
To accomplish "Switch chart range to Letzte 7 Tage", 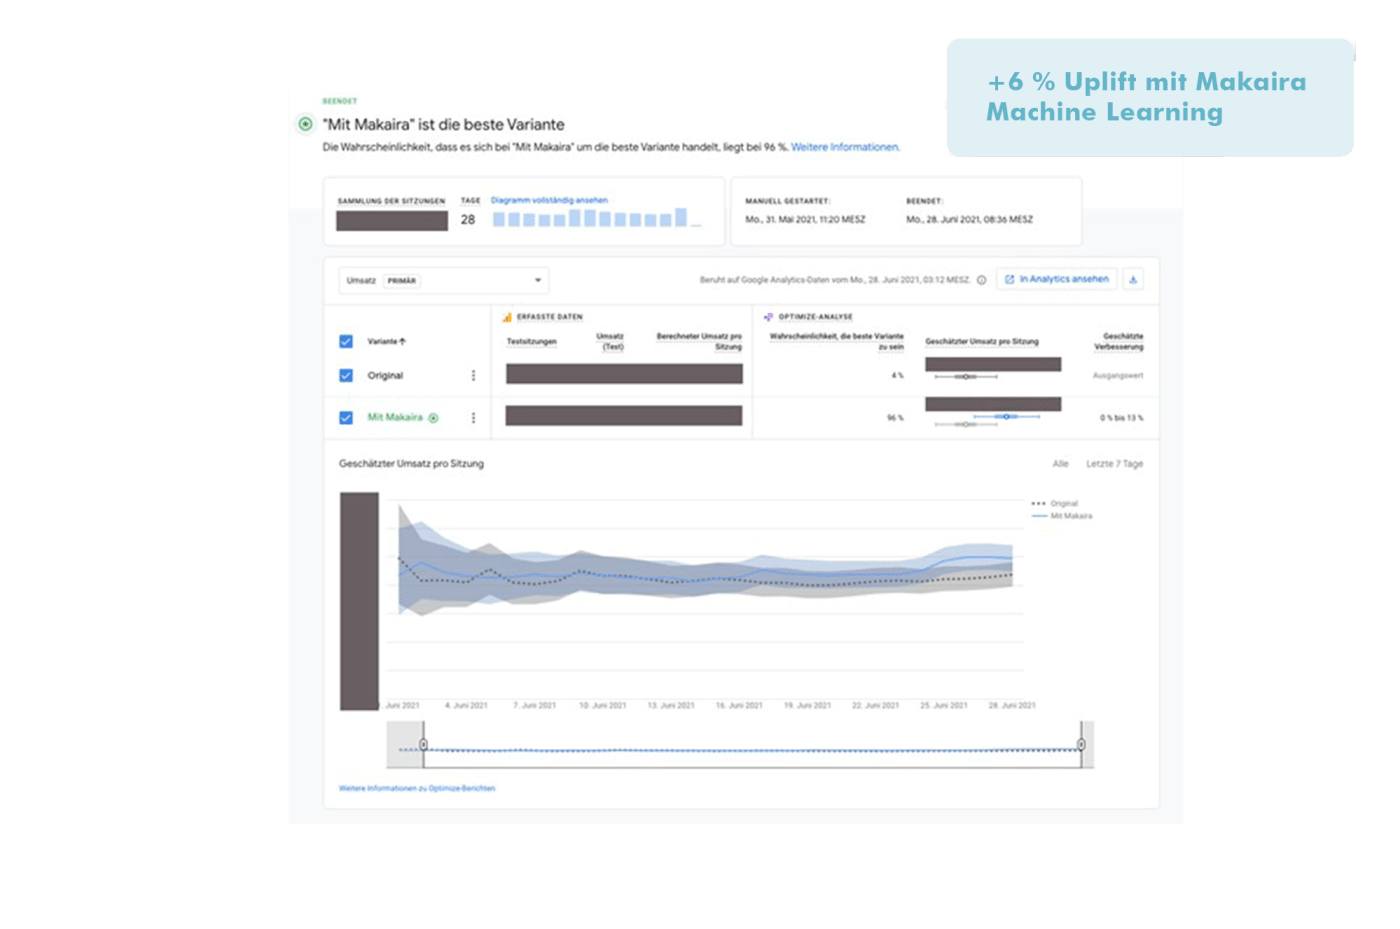I will pos(1114,464).
